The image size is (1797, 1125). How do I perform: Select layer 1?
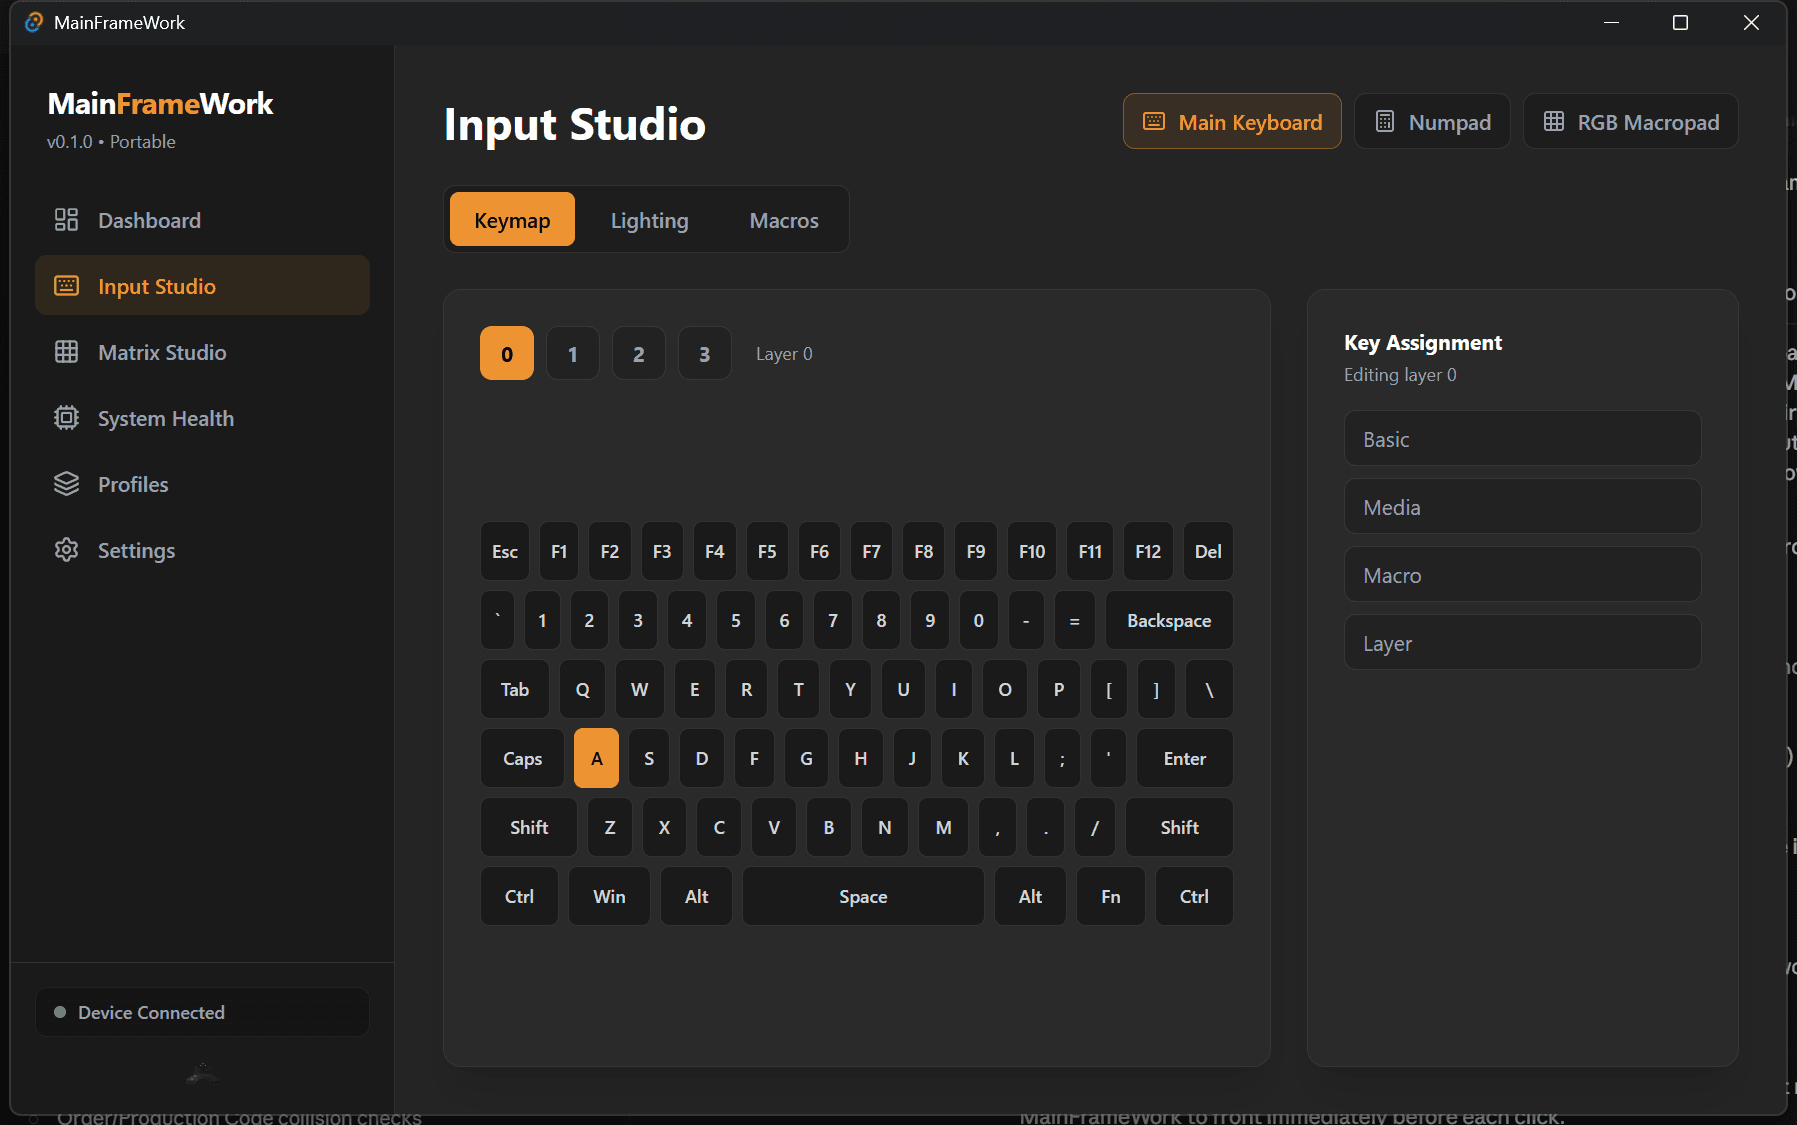tap(573, 353)
